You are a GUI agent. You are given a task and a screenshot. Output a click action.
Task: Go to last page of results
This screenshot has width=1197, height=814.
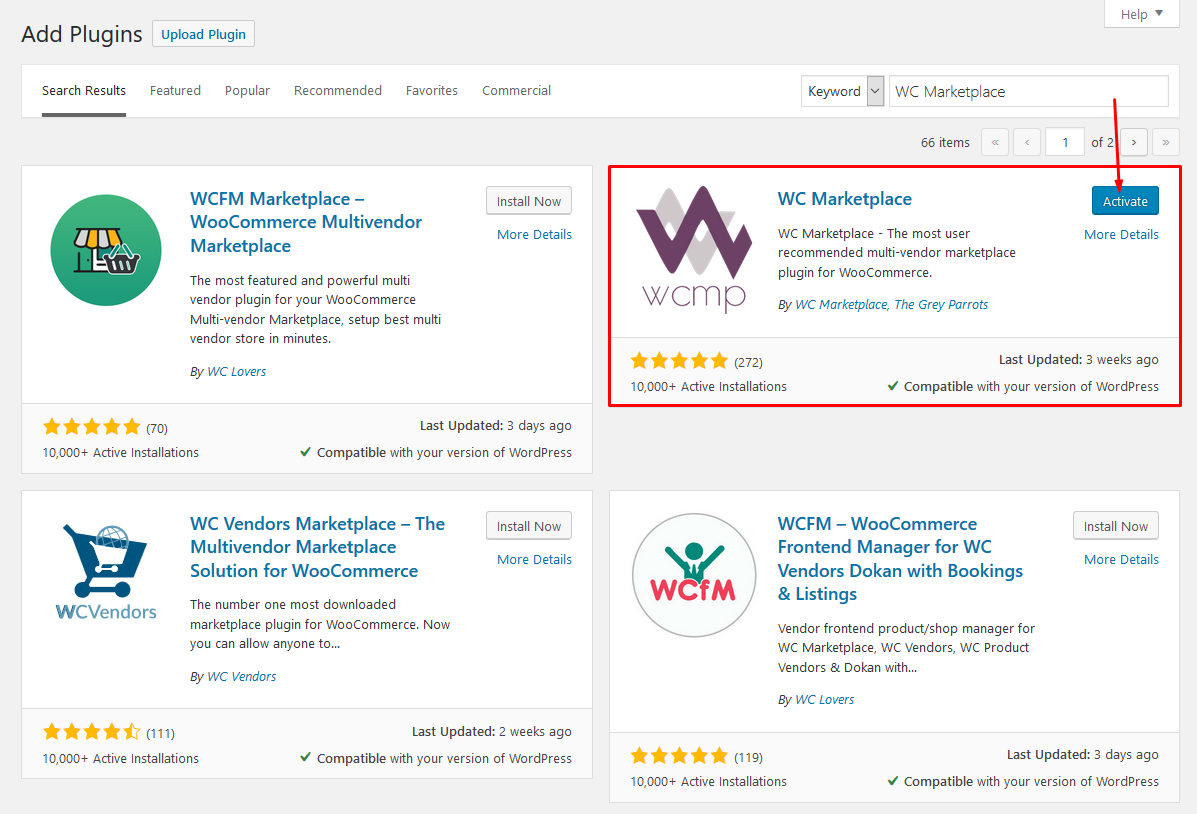click(x=1166, y=142)
